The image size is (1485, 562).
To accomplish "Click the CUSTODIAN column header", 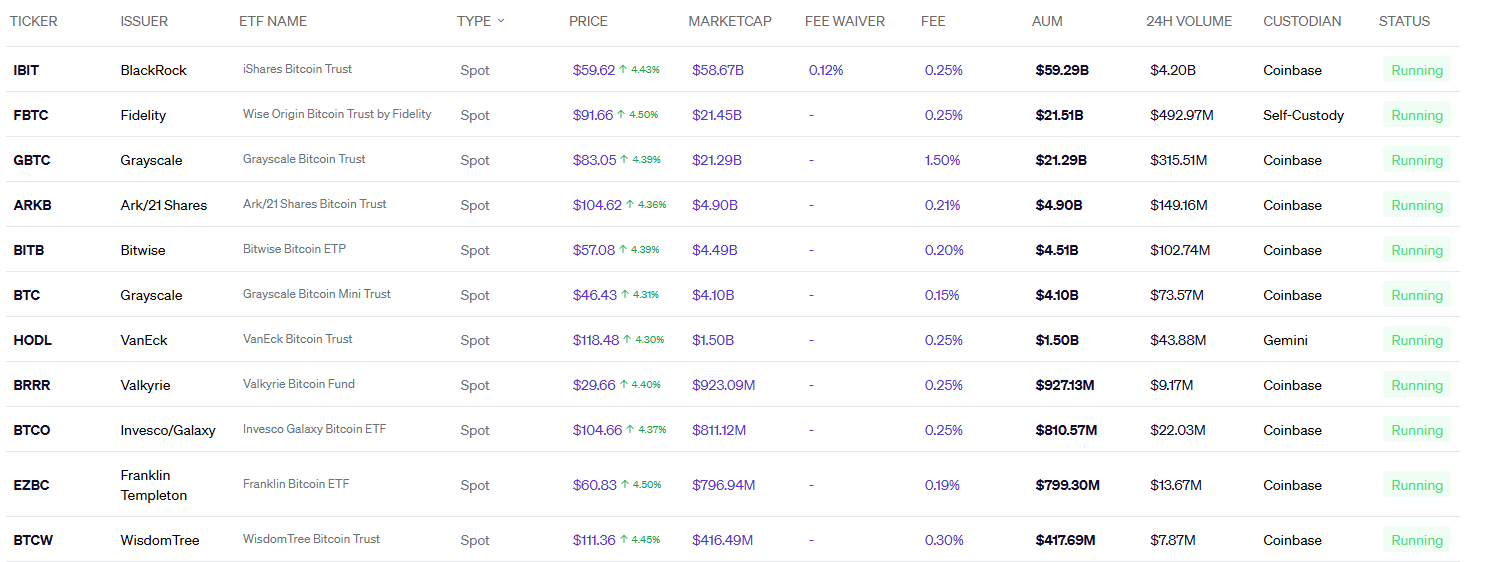I will 1302,21.
